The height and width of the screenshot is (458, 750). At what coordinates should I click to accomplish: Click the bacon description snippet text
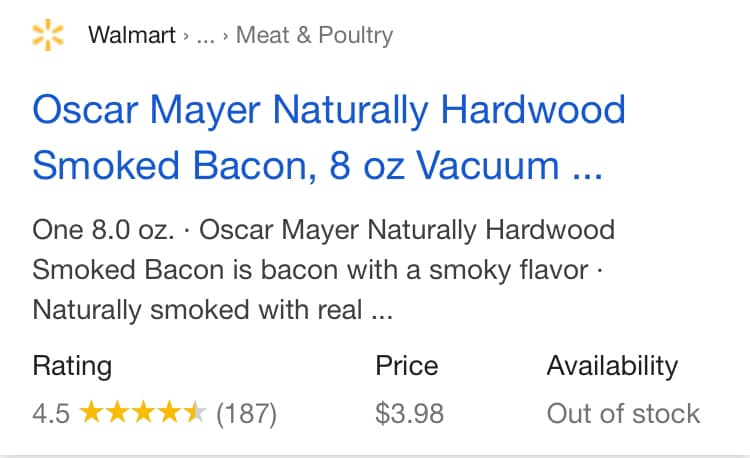pyautogui.click(x=323, y=270)
